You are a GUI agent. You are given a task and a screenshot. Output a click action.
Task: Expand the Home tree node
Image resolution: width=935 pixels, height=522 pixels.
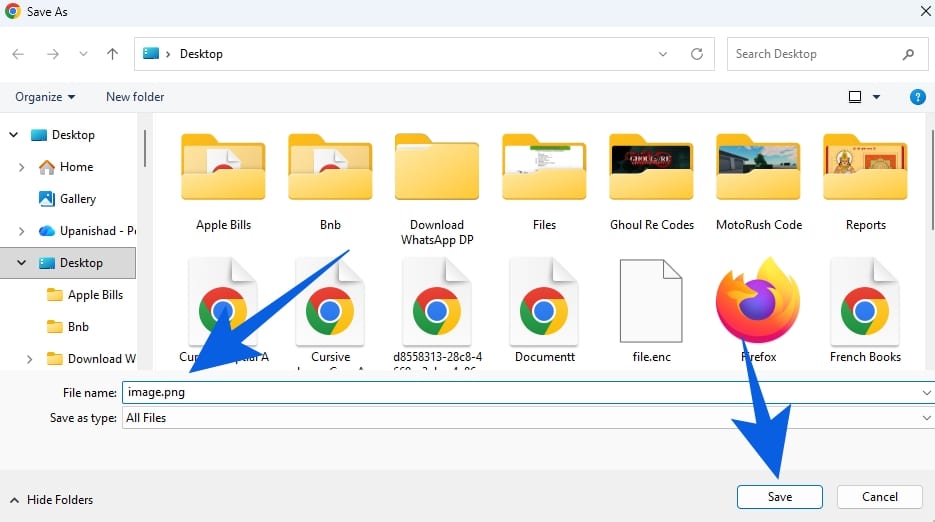coord(21,167)
